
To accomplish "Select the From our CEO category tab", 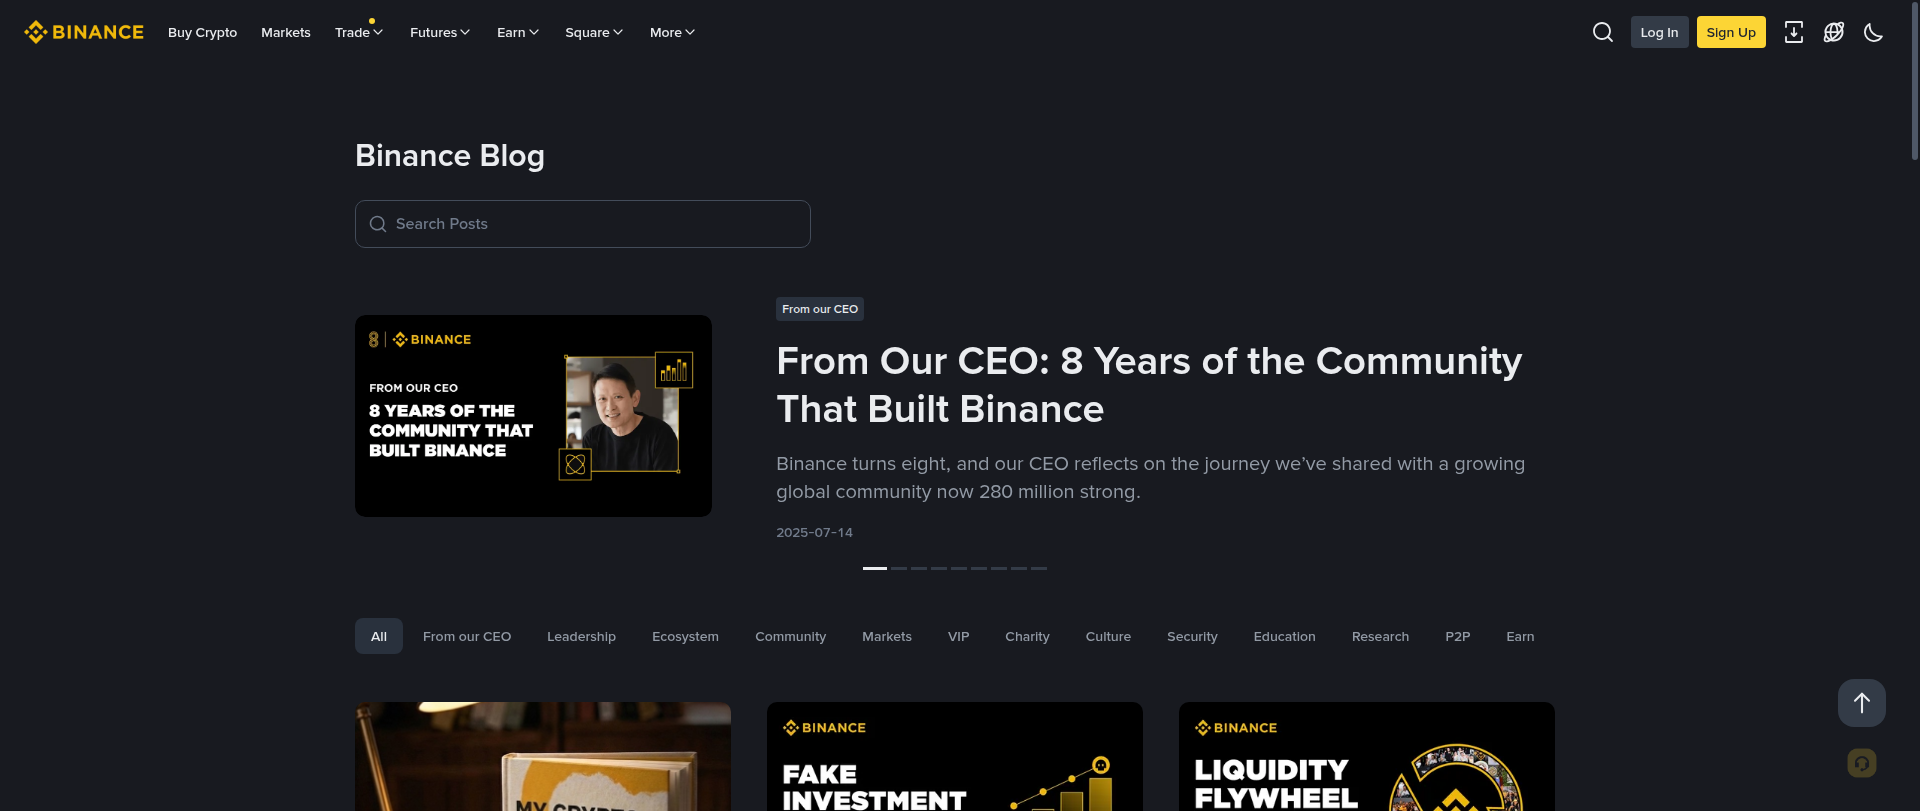I will (x=467, y=636).
